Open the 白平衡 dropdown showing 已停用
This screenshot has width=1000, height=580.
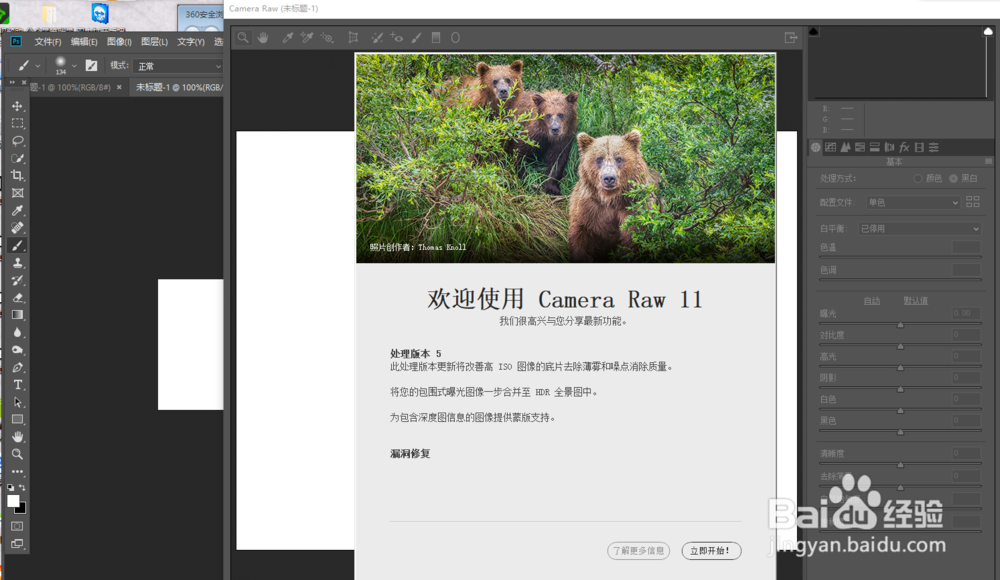[919, 228]
